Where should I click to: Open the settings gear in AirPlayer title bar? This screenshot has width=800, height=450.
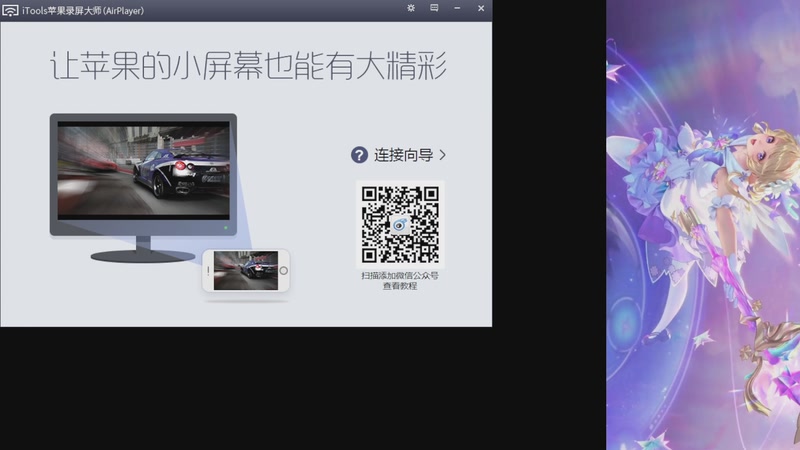click(411, 8)
